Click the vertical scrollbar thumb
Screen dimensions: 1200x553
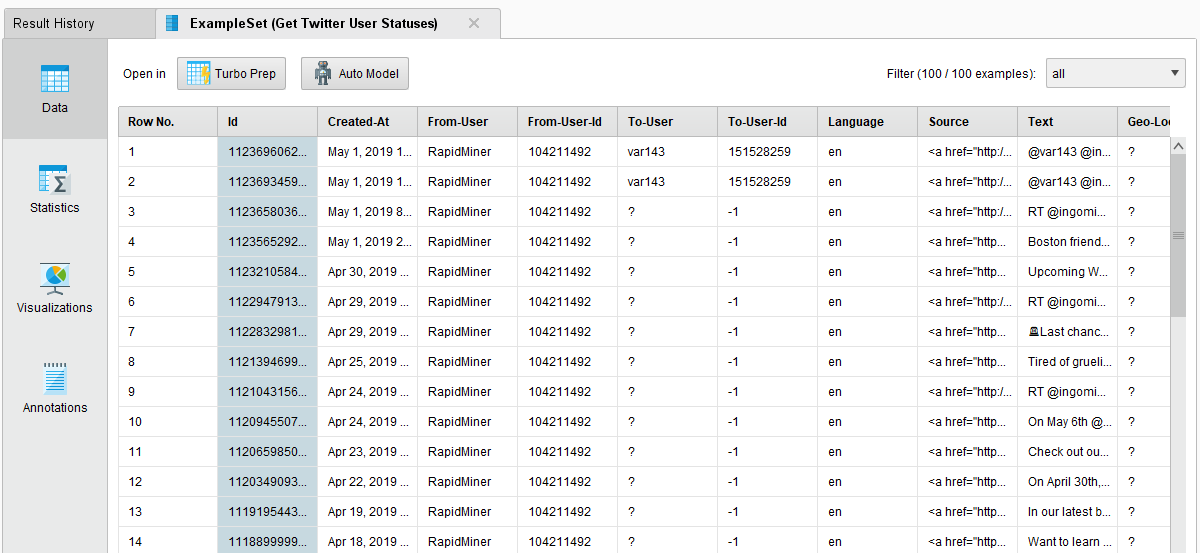1177,236
